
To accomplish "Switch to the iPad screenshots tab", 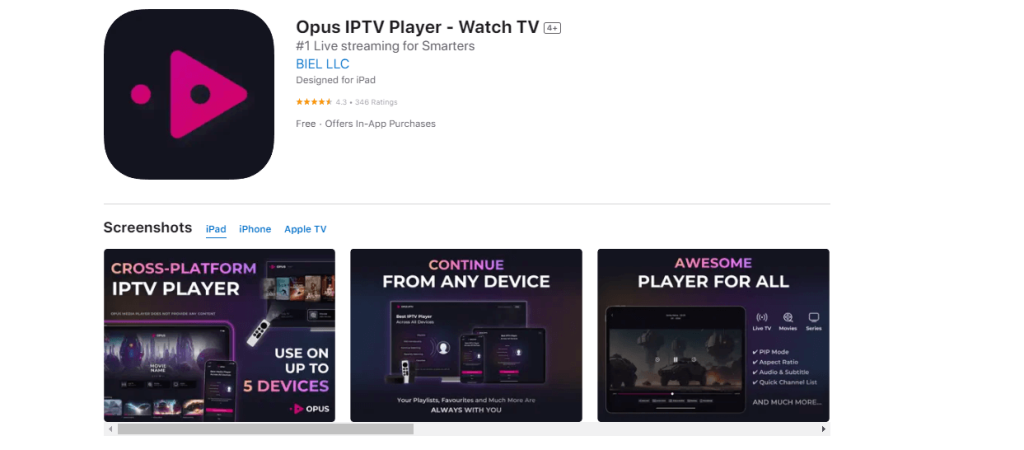I will (x=216, y=229).
